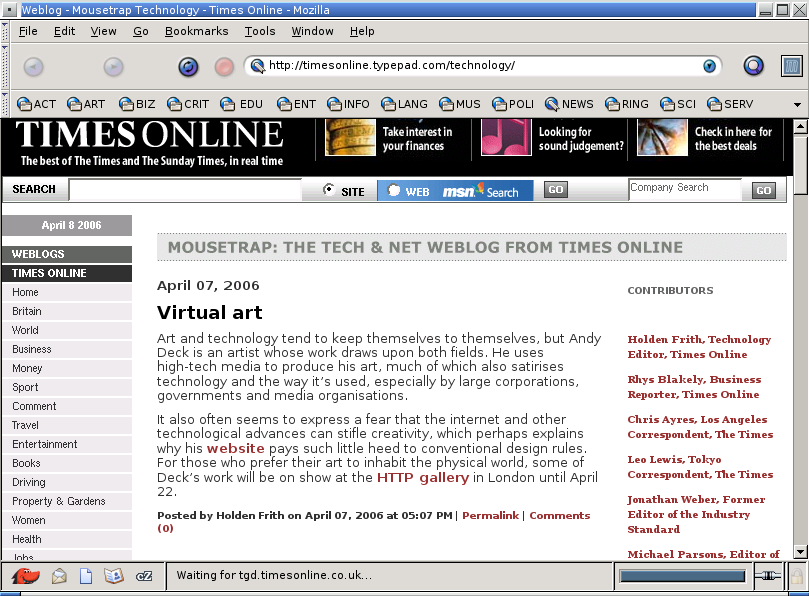This screenshot has width=809, height=596.
Task: Click the GO button beside Company Search
Action: pyautogui.click(x=764, y=191)
